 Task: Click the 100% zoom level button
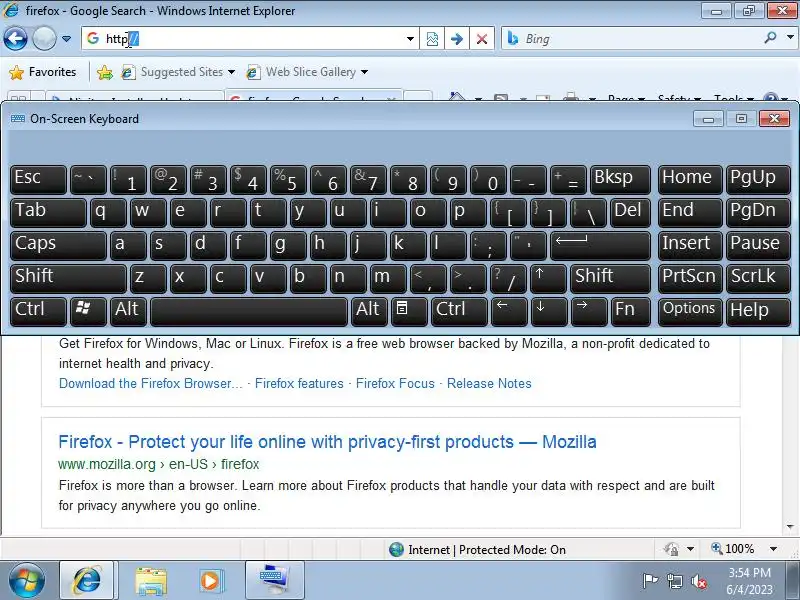733,549
